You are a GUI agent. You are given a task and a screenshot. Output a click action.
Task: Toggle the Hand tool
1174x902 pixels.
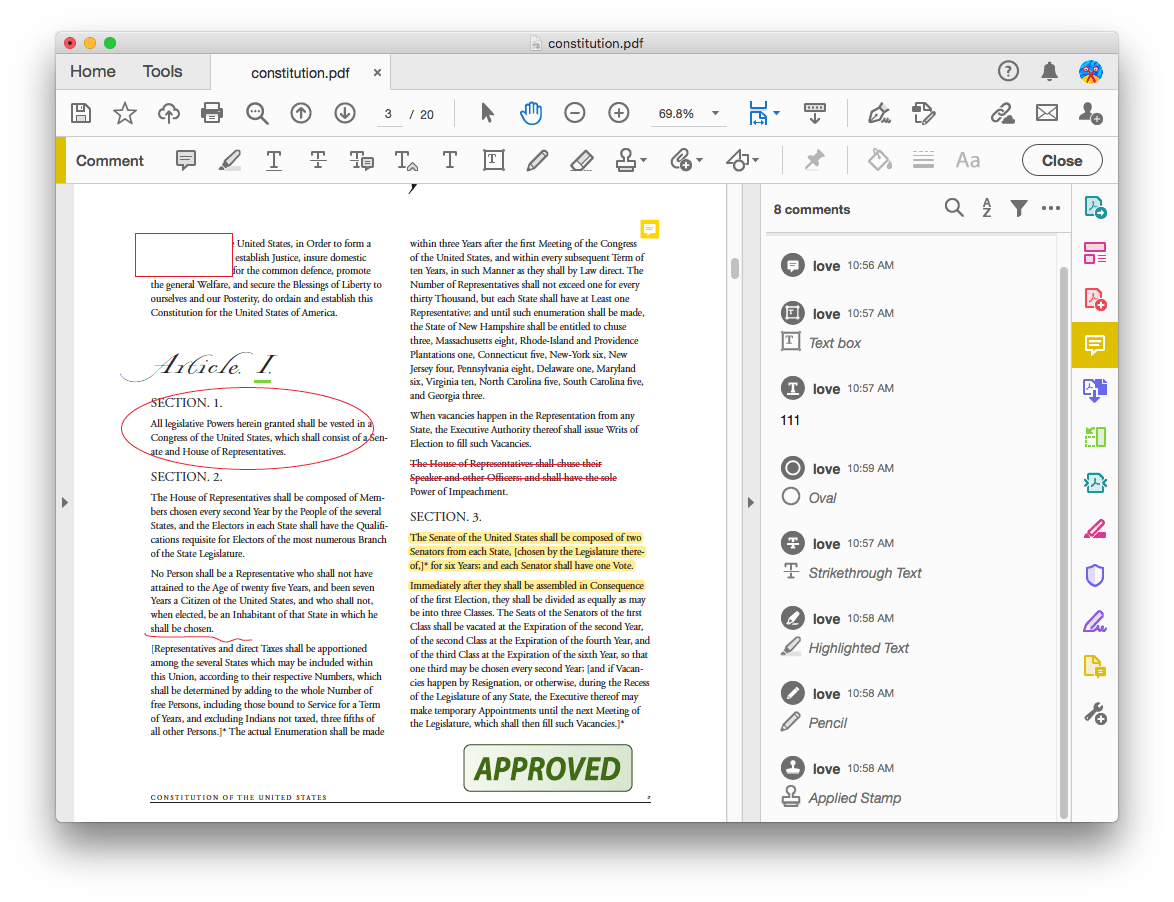tap(531, 112)
